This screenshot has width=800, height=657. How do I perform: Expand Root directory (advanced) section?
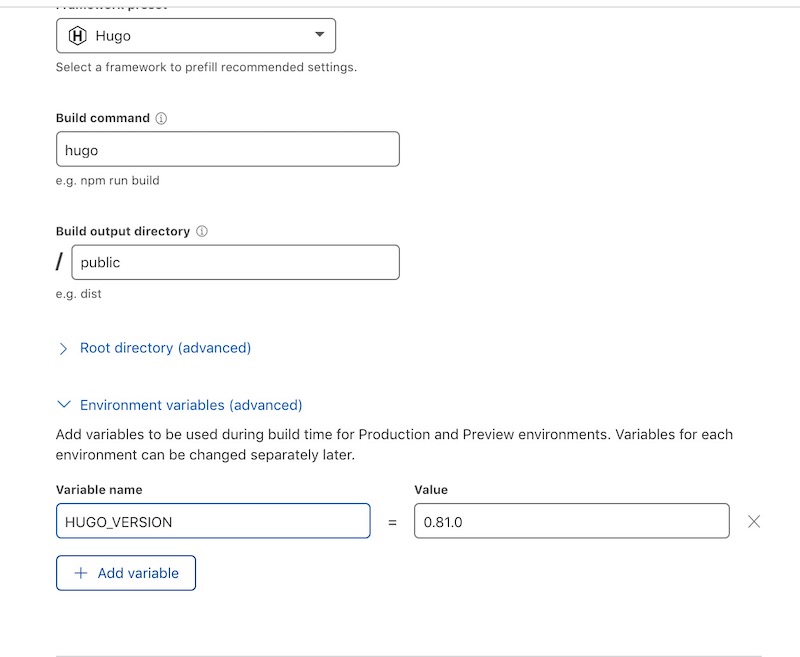pyautogui.click(x=154, y=348)
